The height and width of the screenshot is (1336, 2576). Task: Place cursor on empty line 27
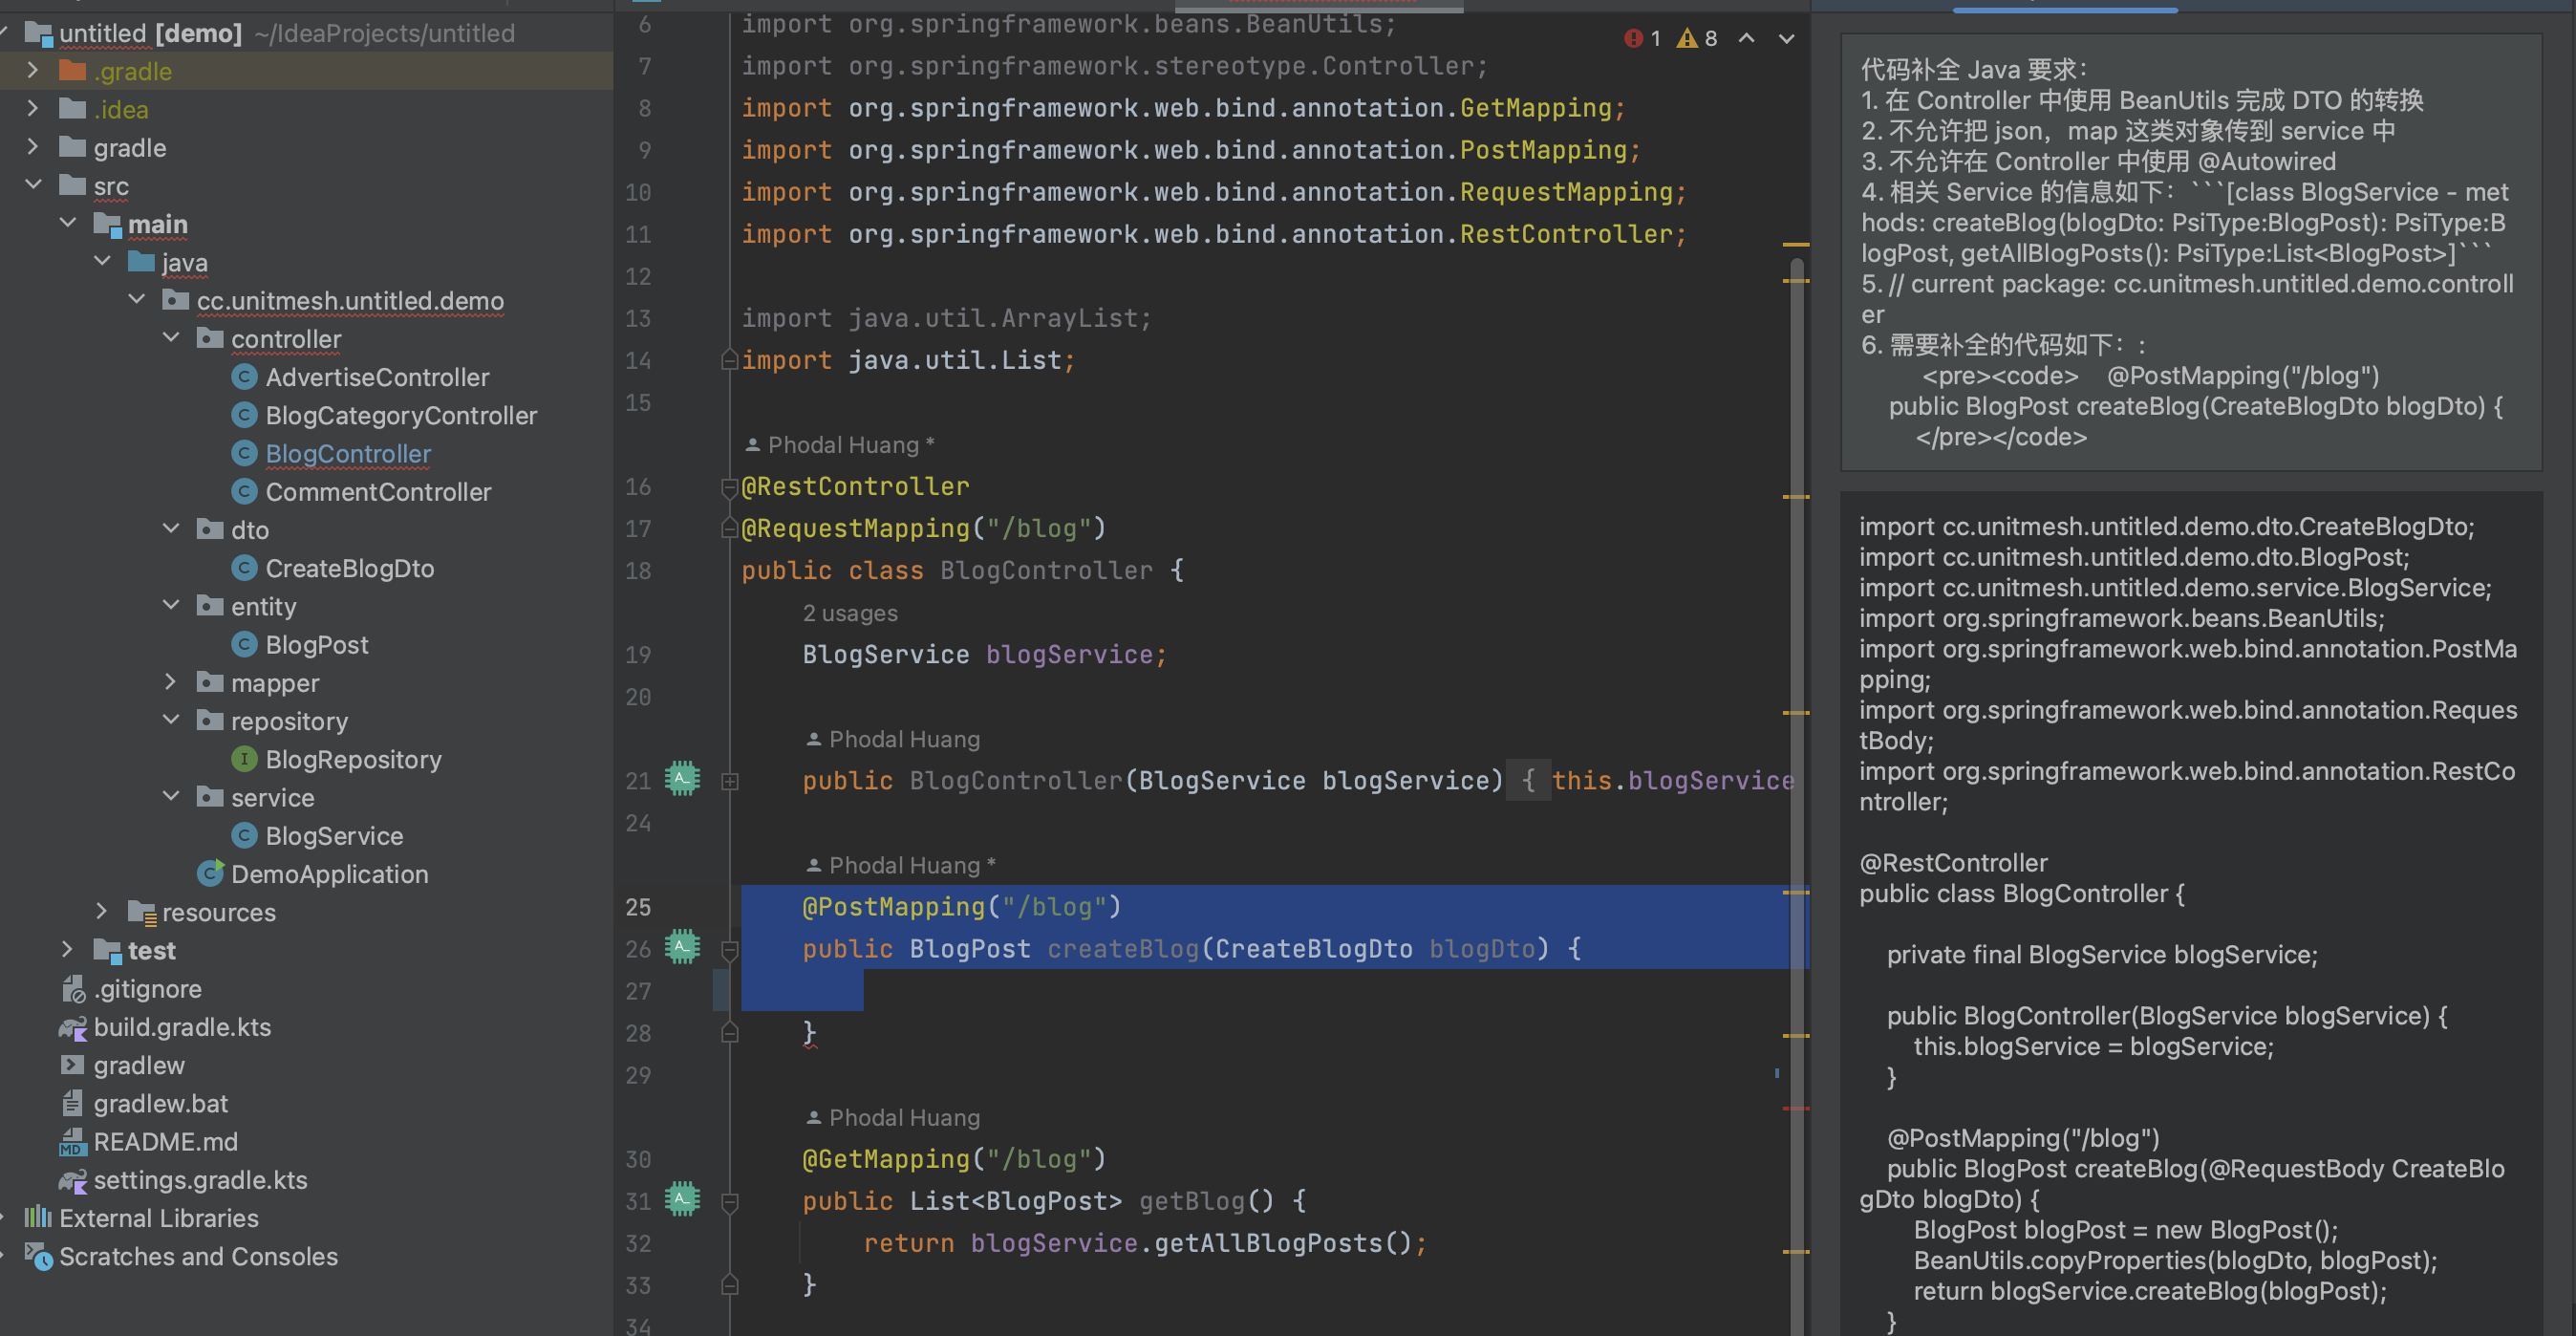(1275, 990)
